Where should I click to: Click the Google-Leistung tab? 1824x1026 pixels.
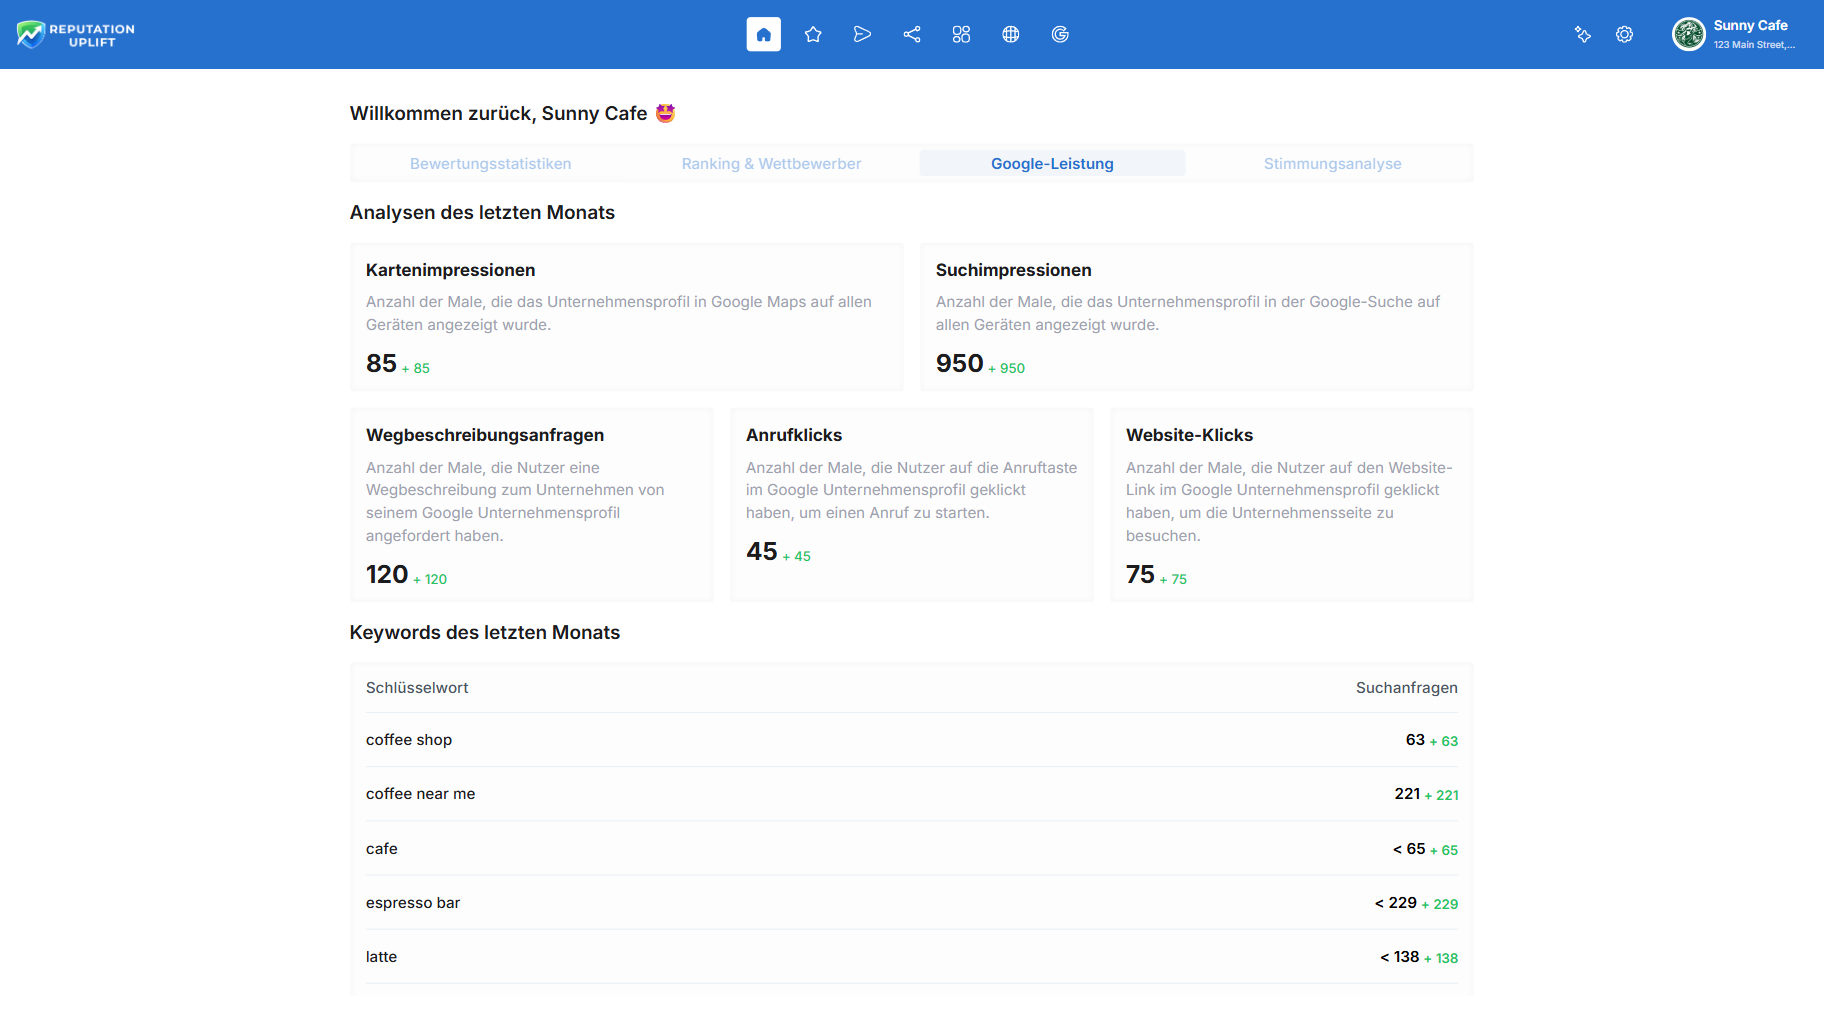pyautogui.click(x=1051, y=163)
